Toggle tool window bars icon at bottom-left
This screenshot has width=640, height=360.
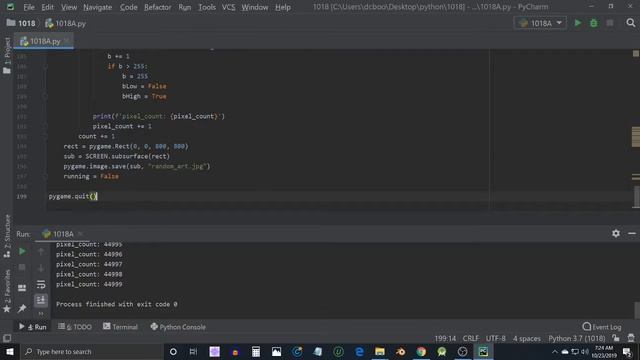[x=7, y=338]
